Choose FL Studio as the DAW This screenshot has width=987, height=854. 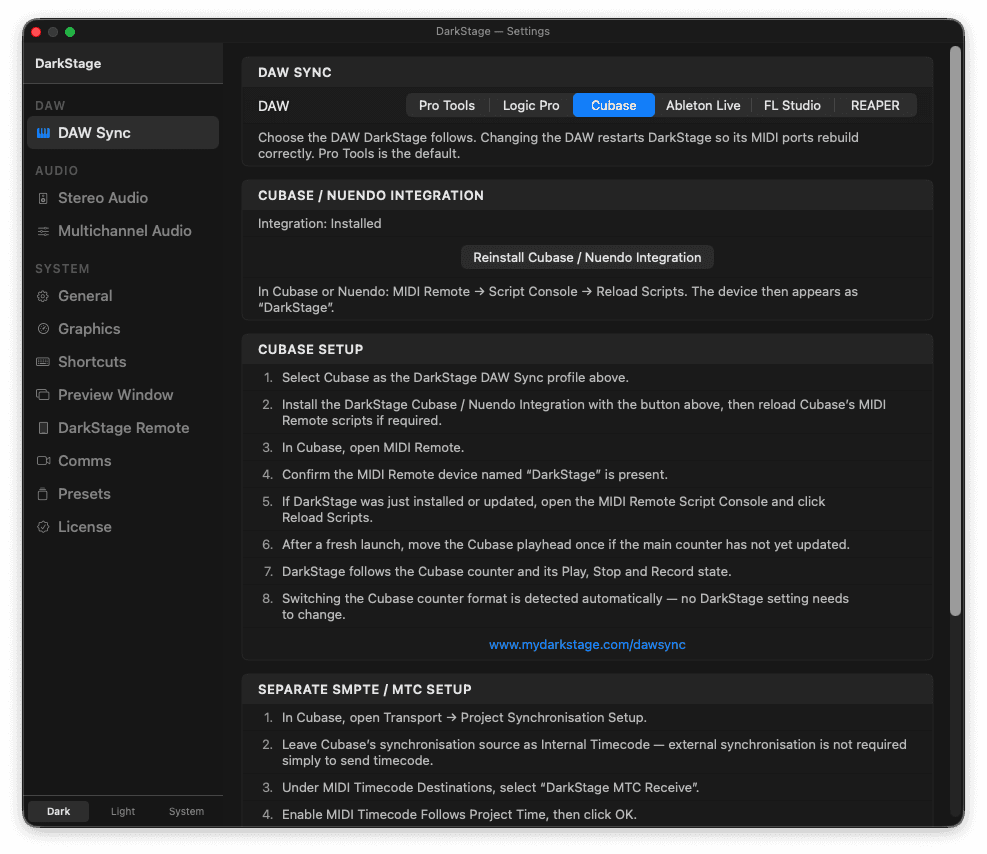click(x=792, y=105)
